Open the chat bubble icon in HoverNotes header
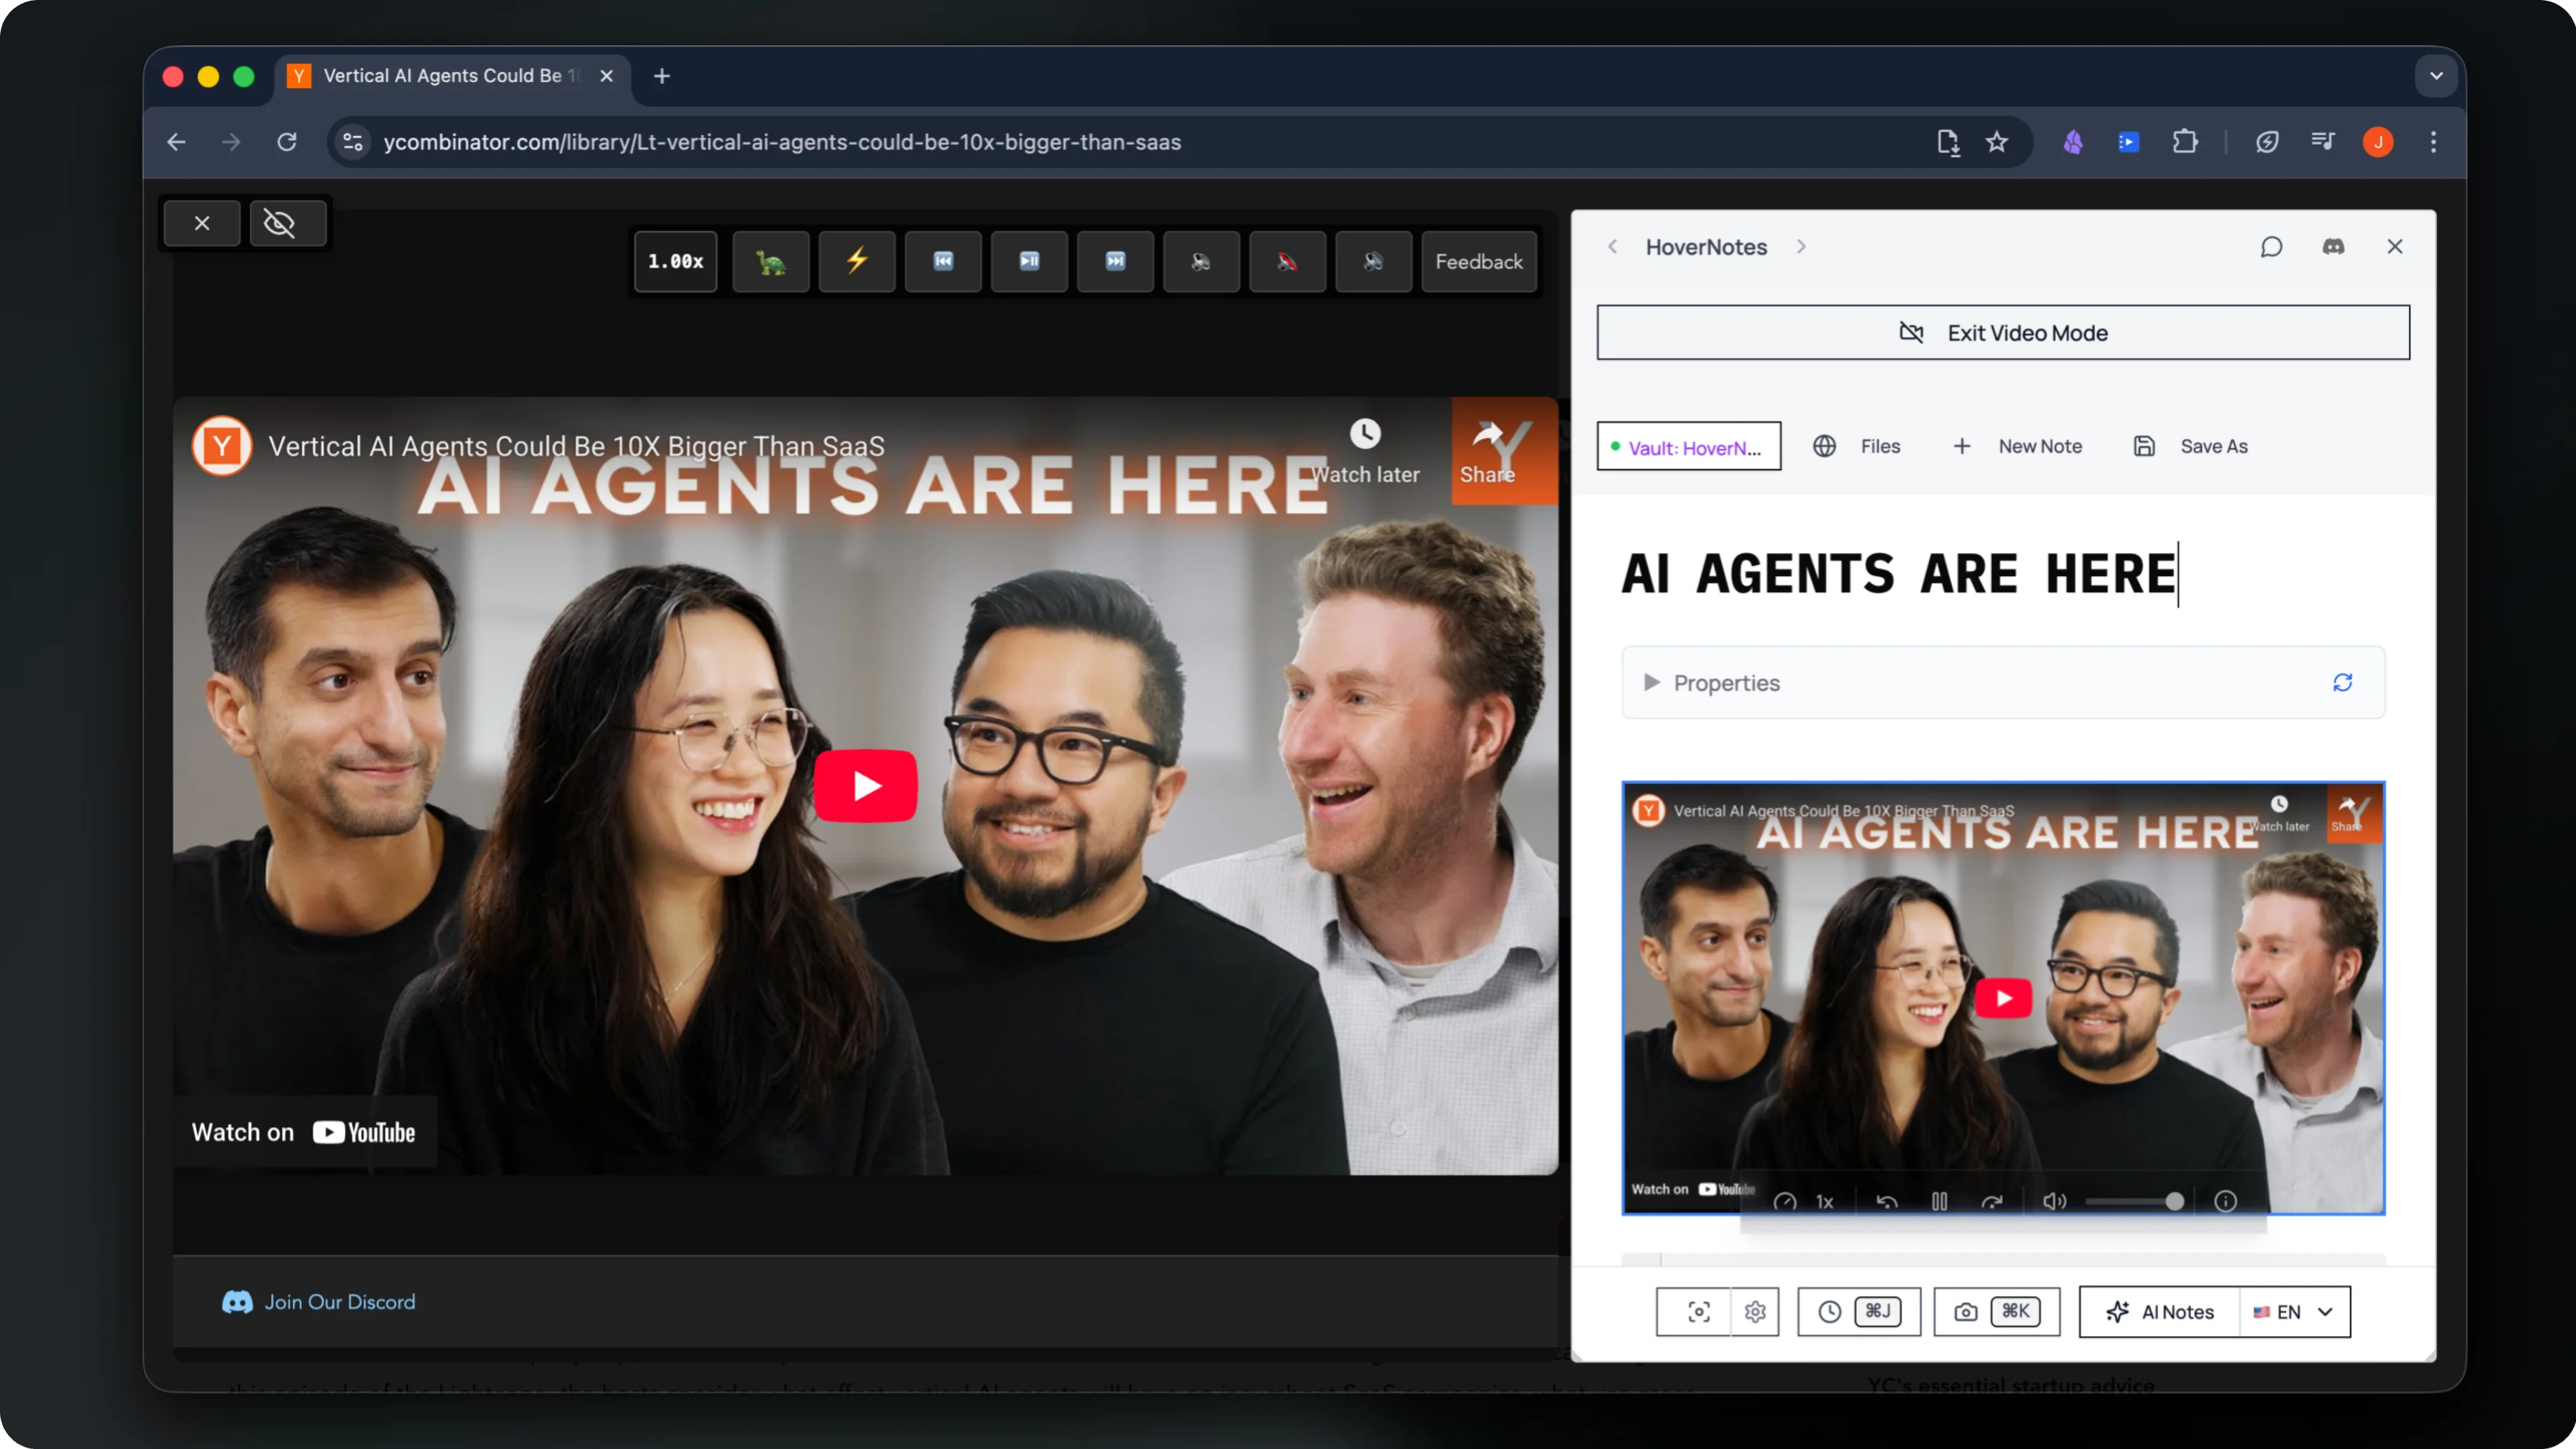Screen dimensions: 2576x1449 pyautogui.click(x=2271, y=246)
